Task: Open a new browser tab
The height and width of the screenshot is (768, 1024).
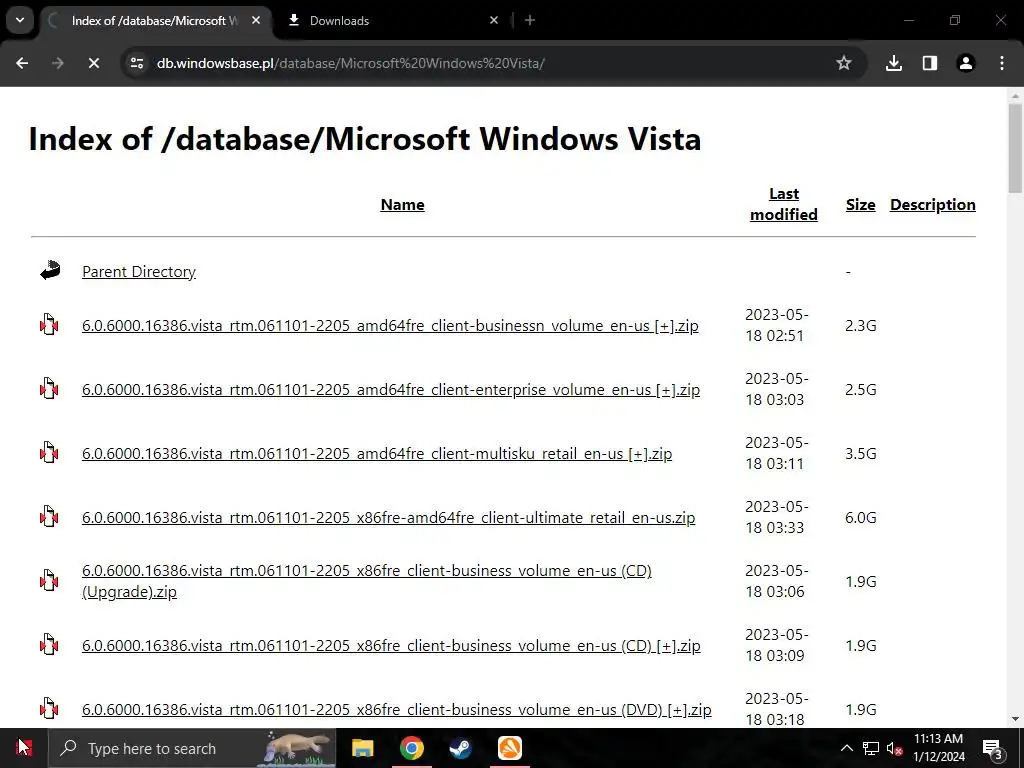Action: tap(530, 20)
